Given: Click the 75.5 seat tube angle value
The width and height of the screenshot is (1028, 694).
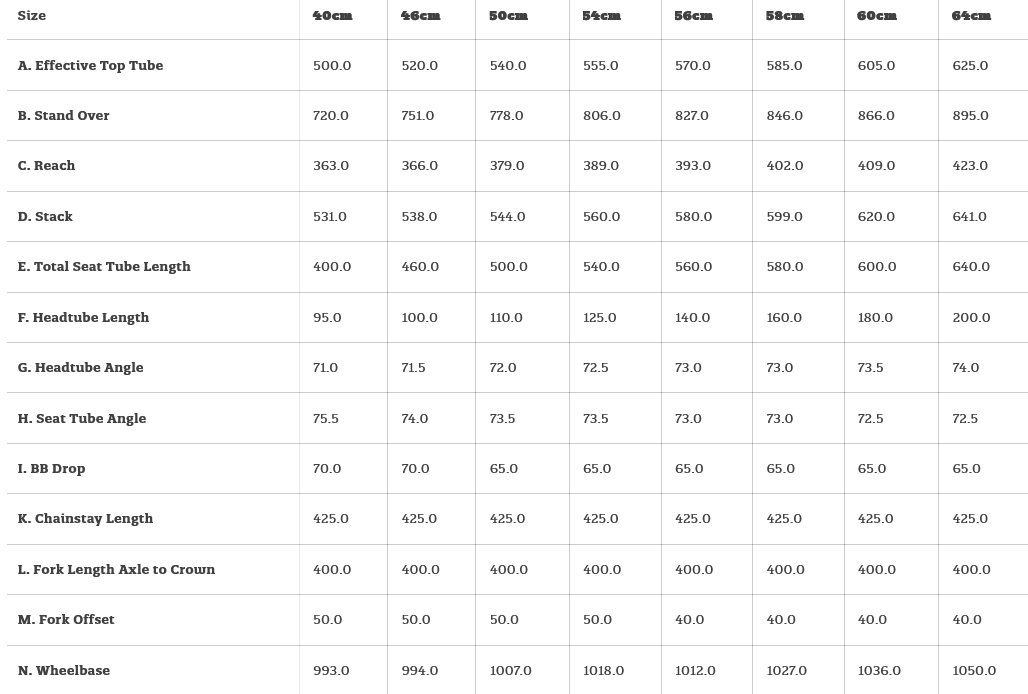Looking at the screenshot, I should 326,419.
